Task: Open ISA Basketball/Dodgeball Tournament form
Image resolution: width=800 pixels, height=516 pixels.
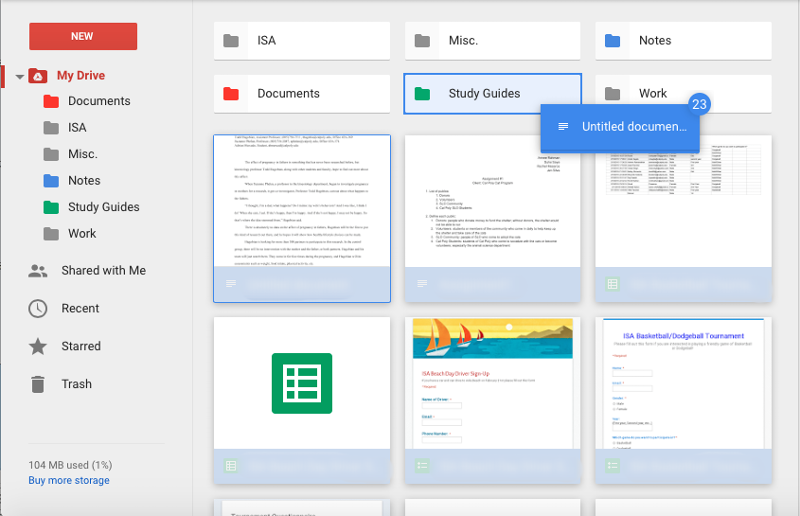Action: (x=683, y=383)
